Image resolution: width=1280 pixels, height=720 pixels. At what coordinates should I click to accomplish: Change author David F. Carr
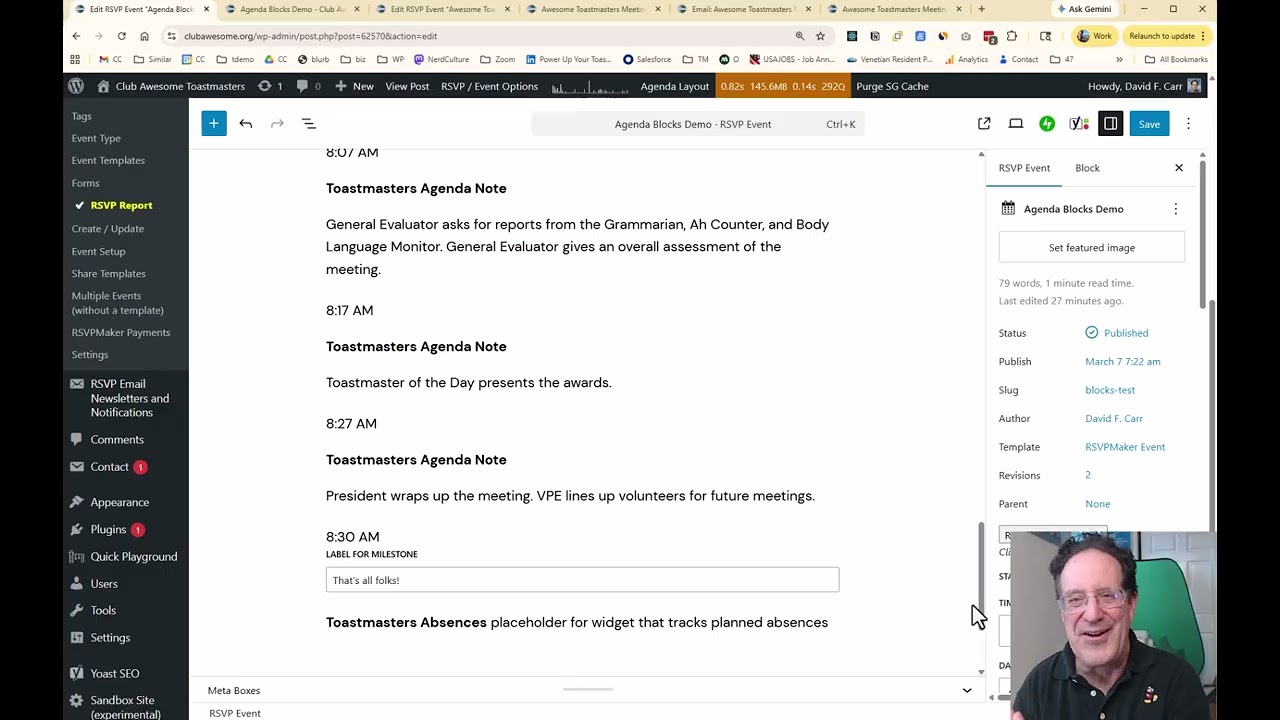pyautogui.click(x=1114, y=419)
